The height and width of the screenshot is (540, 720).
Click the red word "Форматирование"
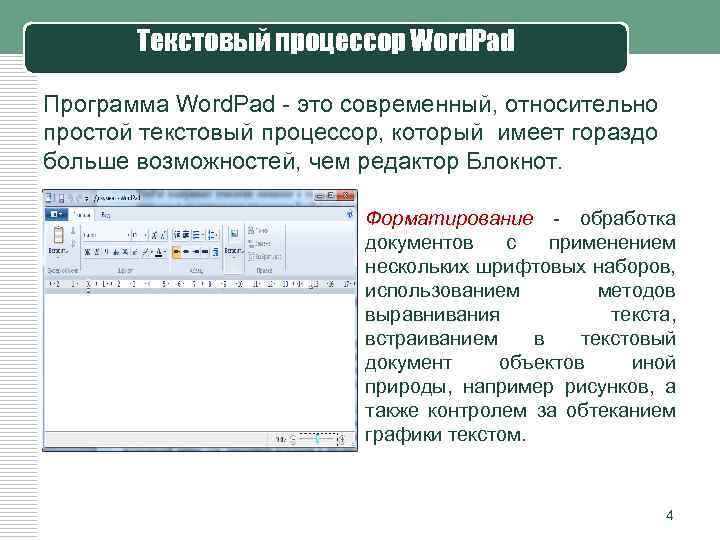point(450,218)
